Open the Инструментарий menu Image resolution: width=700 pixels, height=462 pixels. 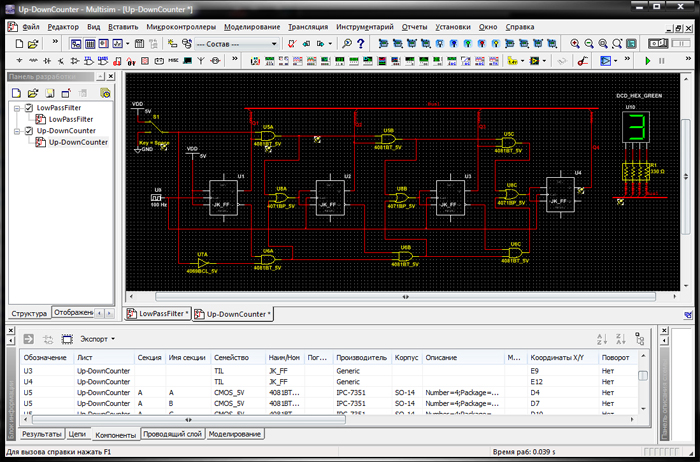coord(365,27)
